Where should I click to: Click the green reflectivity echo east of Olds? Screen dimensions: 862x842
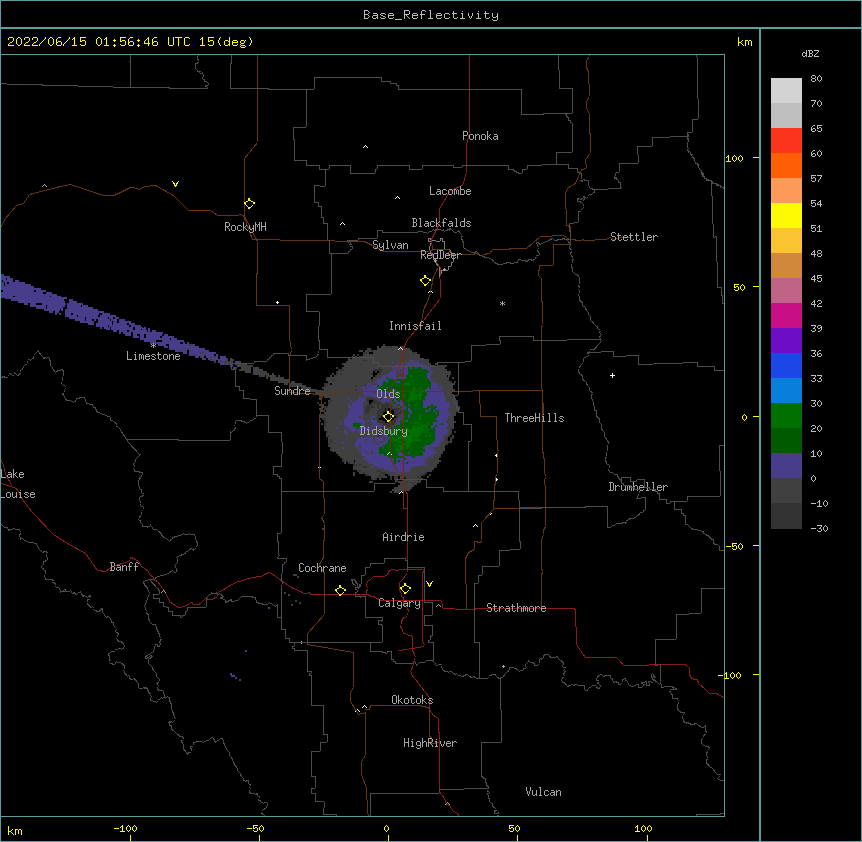[x=418, y=412]
